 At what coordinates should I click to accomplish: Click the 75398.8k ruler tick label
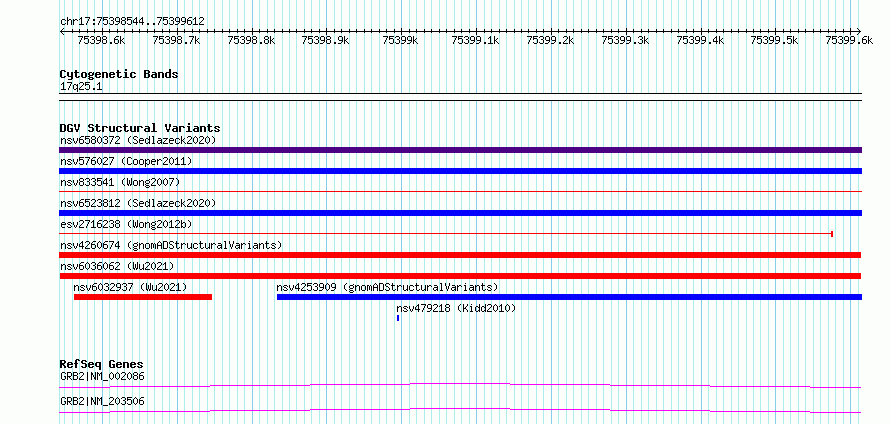(251, 40)
